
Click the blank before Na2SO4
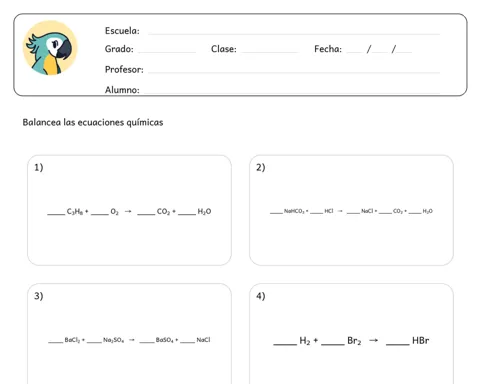[x=94, y=342]
